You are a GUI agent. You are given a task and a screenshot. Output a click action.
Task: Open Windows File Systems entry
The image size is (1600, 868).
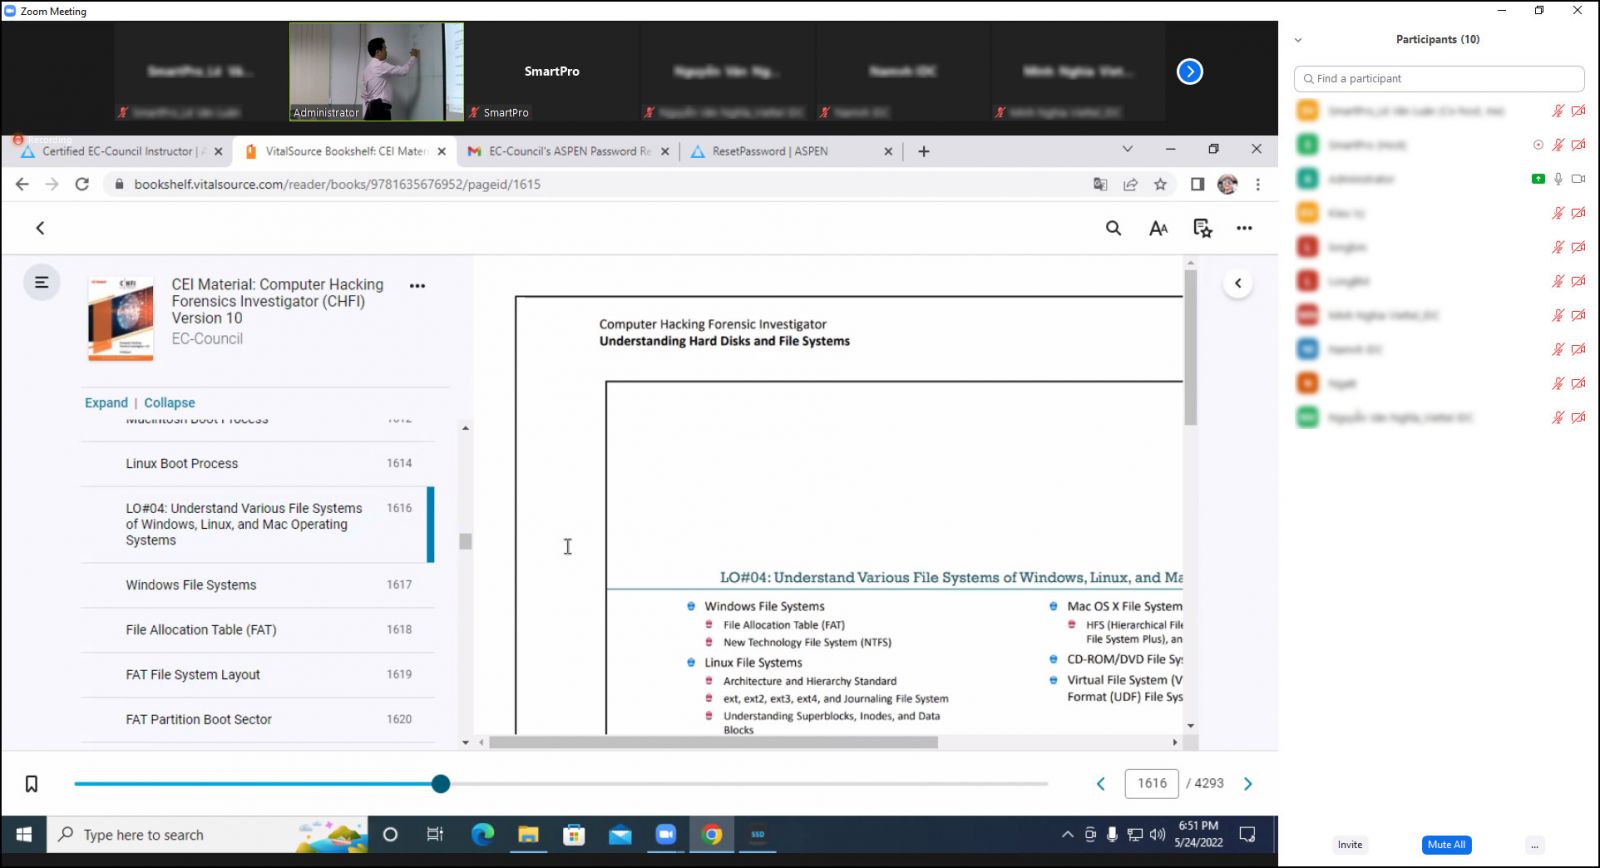click(x=258, y=585)
